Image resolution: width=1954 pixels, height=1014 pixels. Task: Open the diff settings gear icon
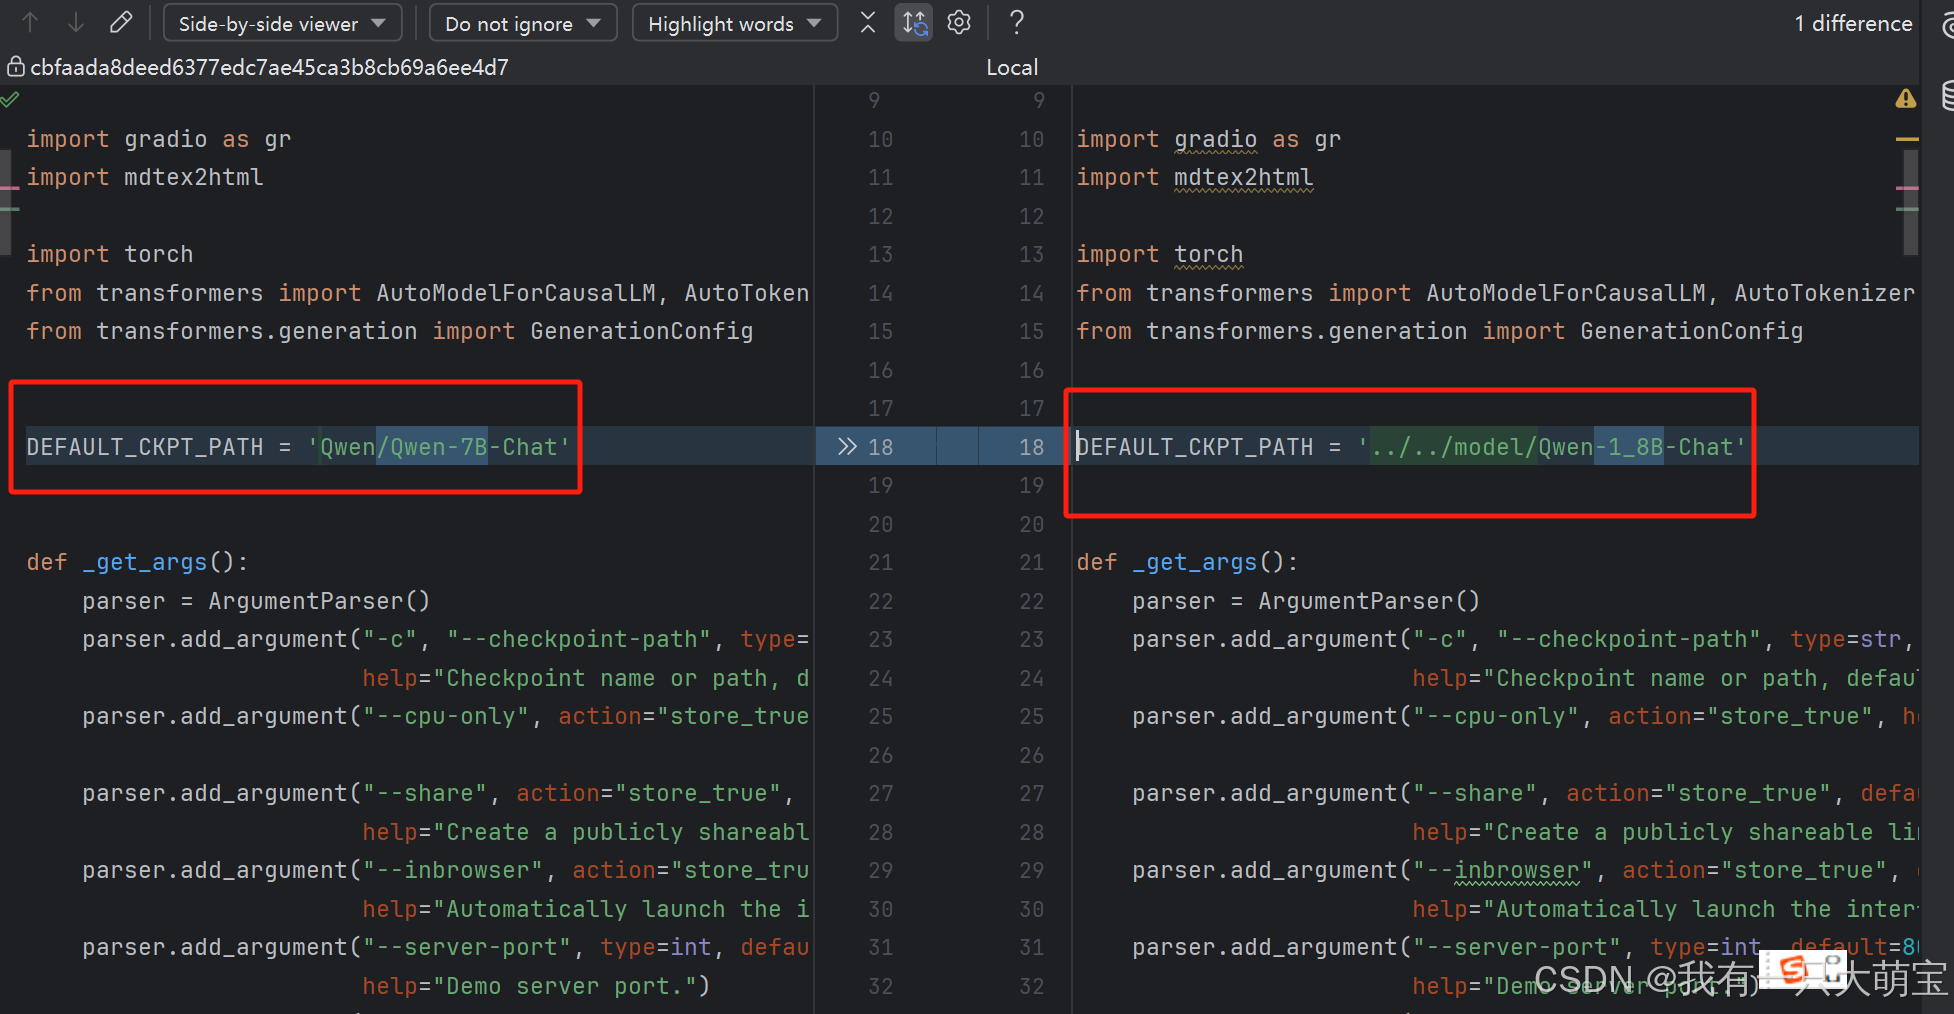pyautogui.click(x=958, y=22)
